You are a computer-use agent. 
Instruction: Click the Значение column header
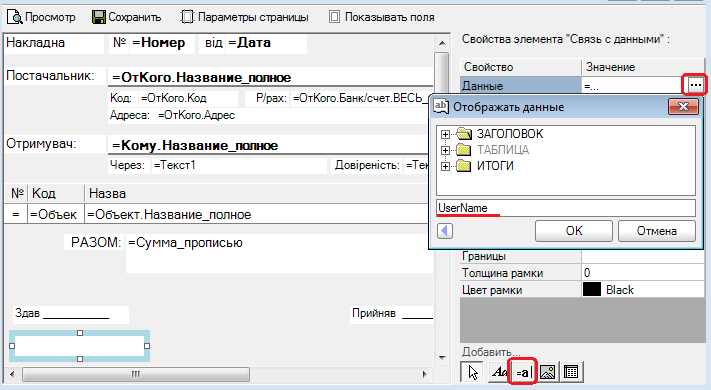tap(643, 67)
